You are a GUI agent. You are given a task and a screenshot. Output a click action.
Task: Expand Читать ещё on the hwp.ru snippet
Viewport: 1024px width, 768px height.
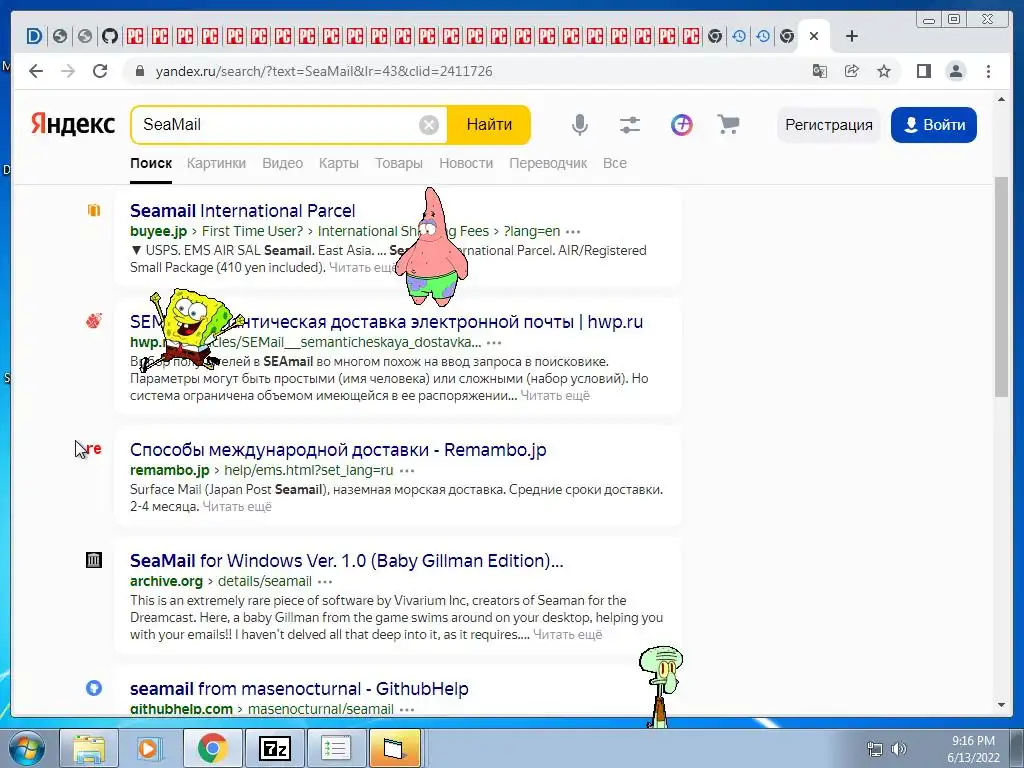[554, 396]
